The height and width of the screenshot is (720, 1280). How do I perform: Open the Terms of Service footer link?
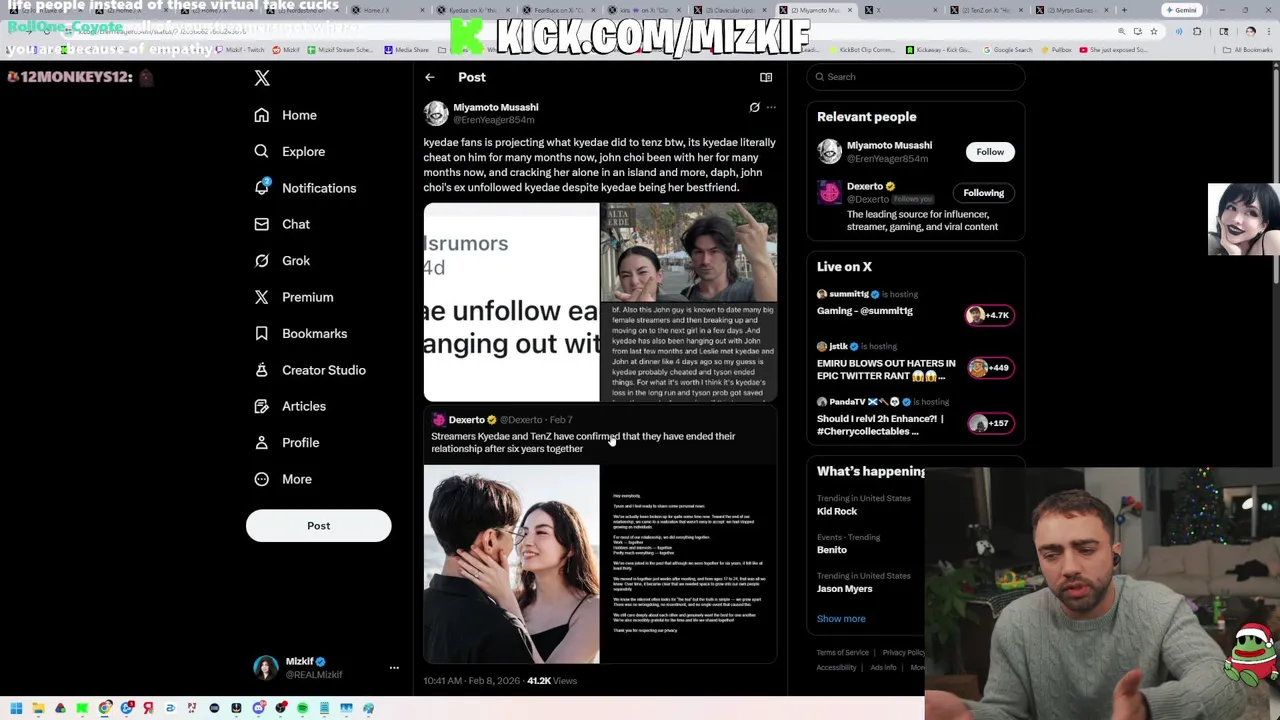click(843, 653)
